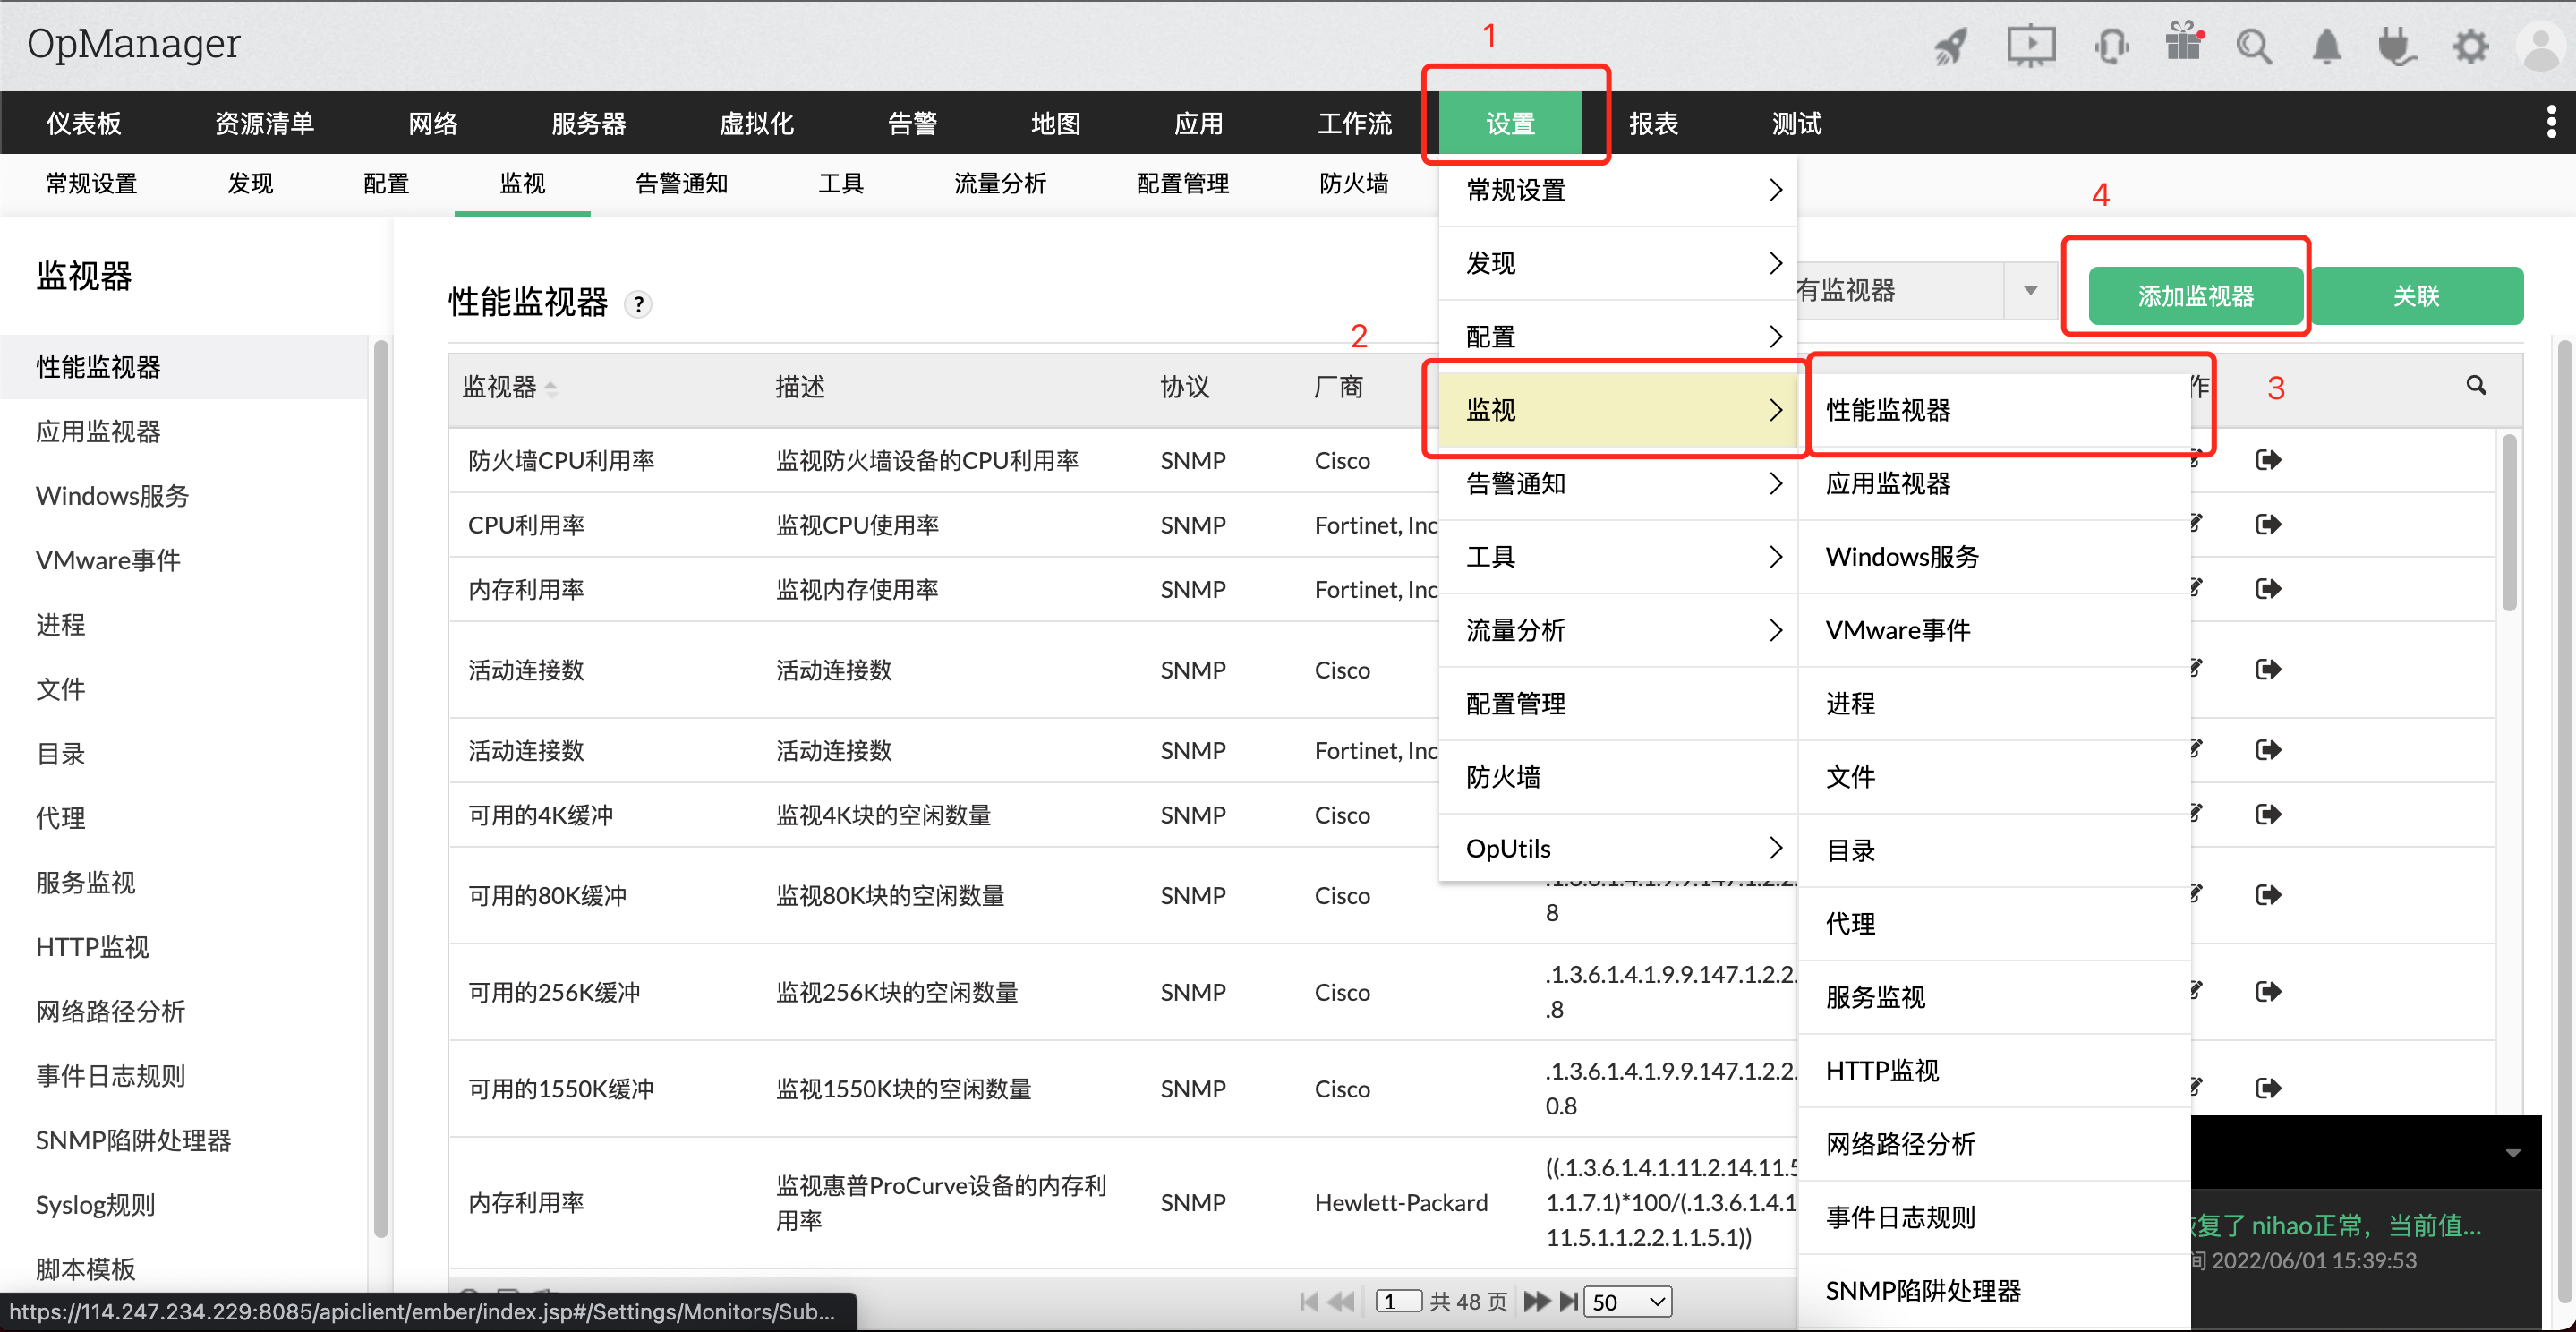This screenshot has height=1332, width=2576.
Task: Click the page number input field
Action: (x=1398, y=1301)
